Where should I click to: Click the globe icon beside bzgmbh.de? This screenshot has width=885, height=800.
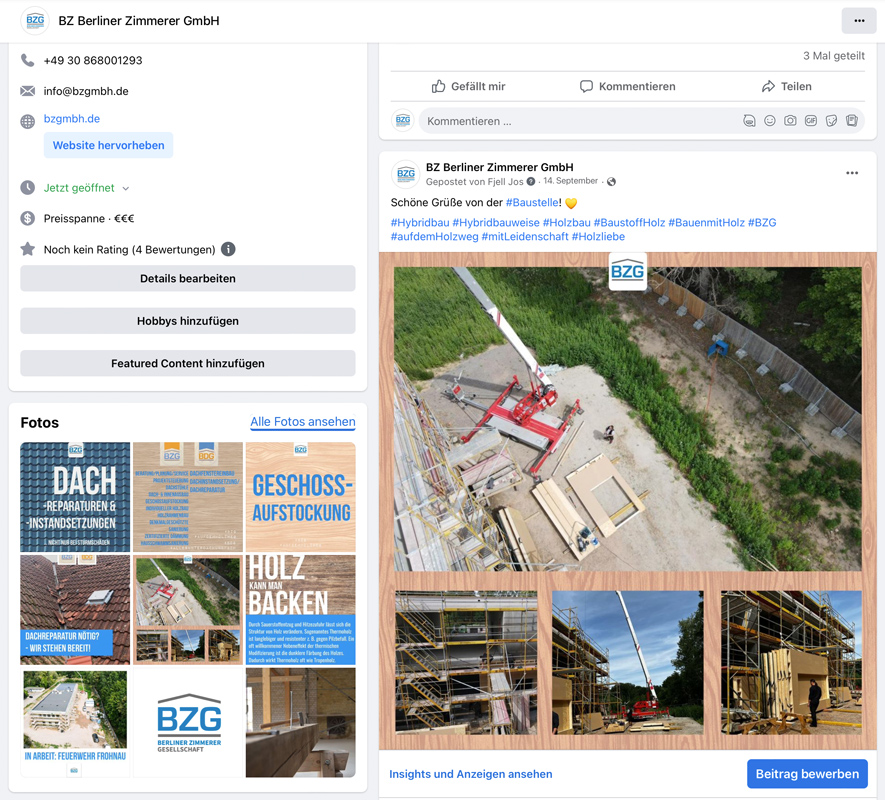[28, 121]
